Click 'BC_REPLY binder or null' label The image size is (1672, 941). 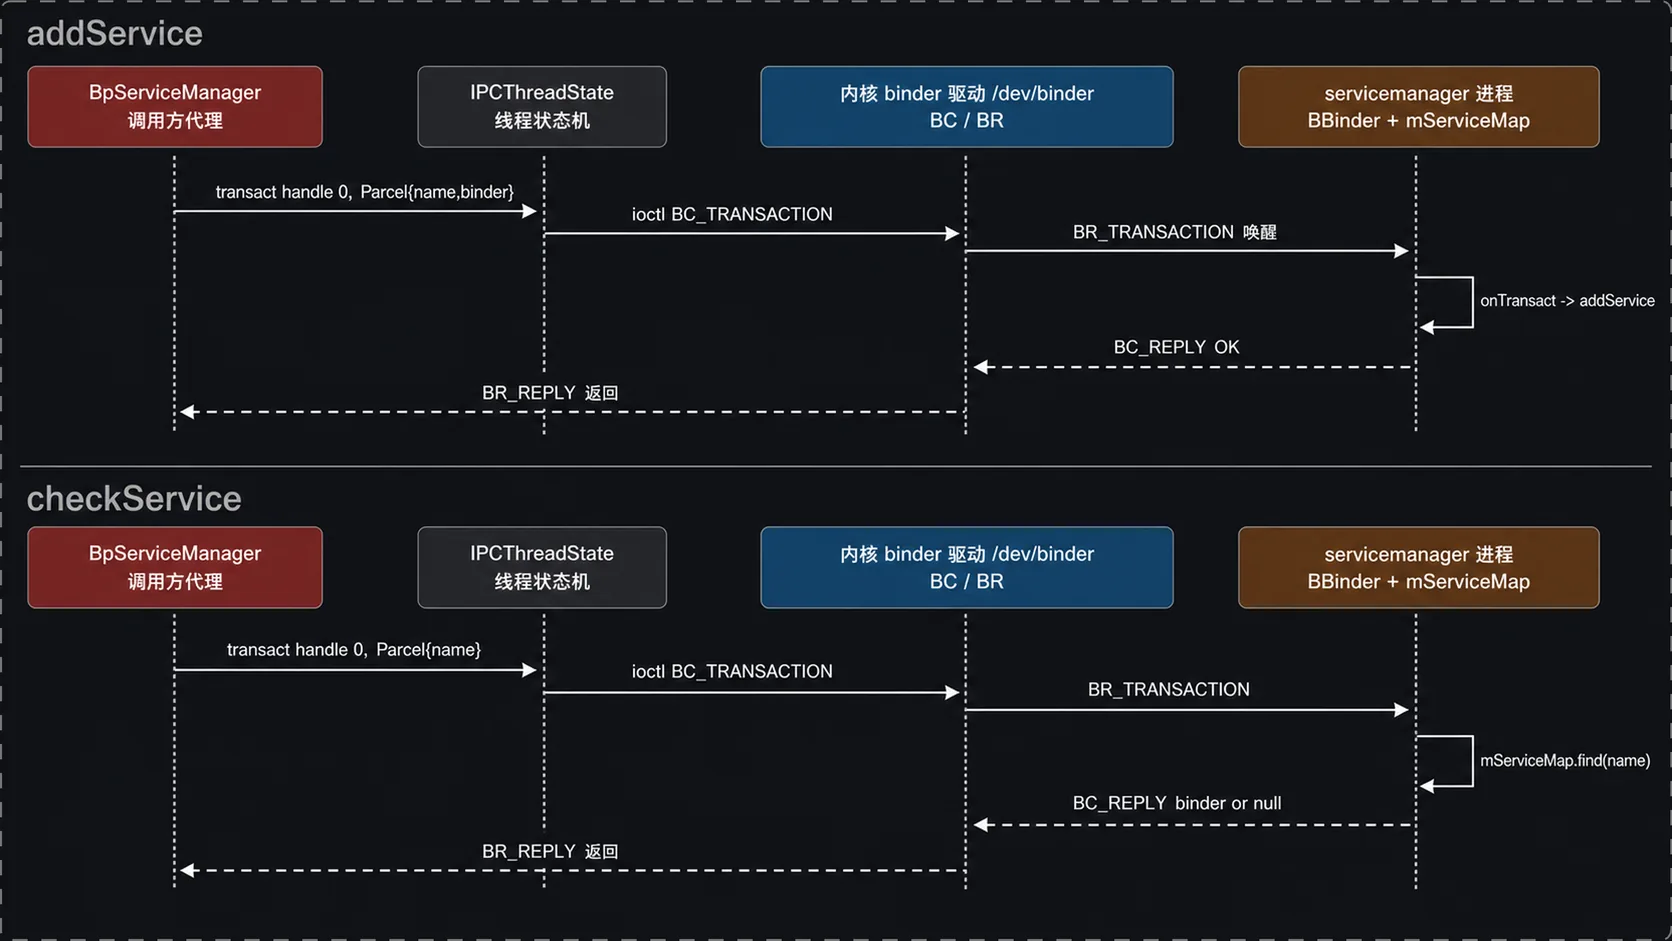[x=1177, y=803]
